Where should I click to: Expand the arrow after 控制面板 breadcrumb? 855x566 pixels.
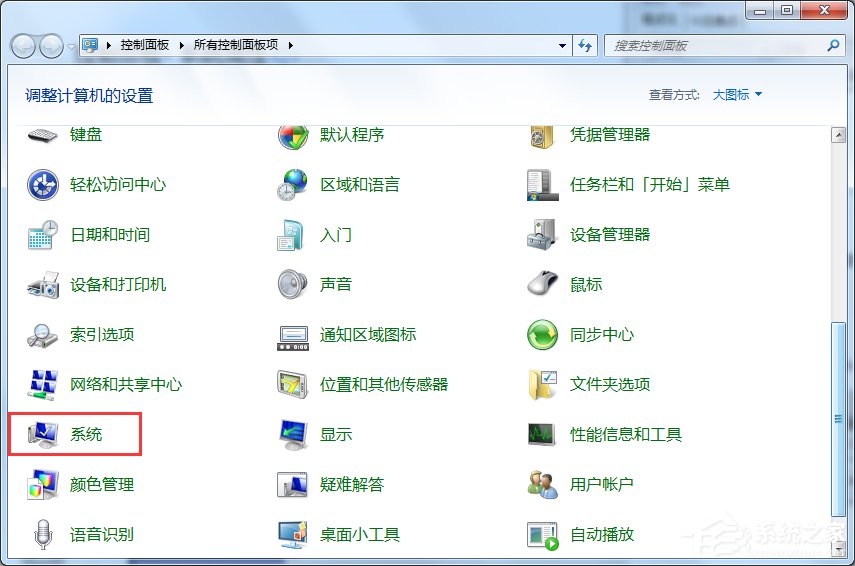182,45
